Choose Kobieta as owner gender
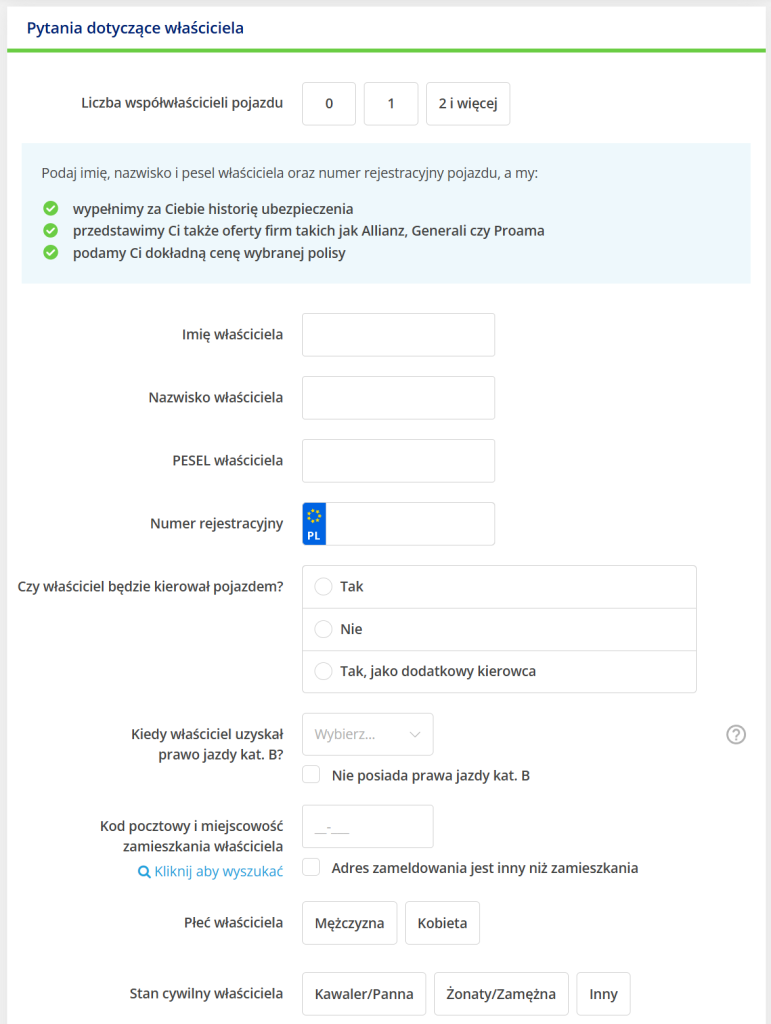The height and width of the screenshot is (1024, 771). [442, 923]
